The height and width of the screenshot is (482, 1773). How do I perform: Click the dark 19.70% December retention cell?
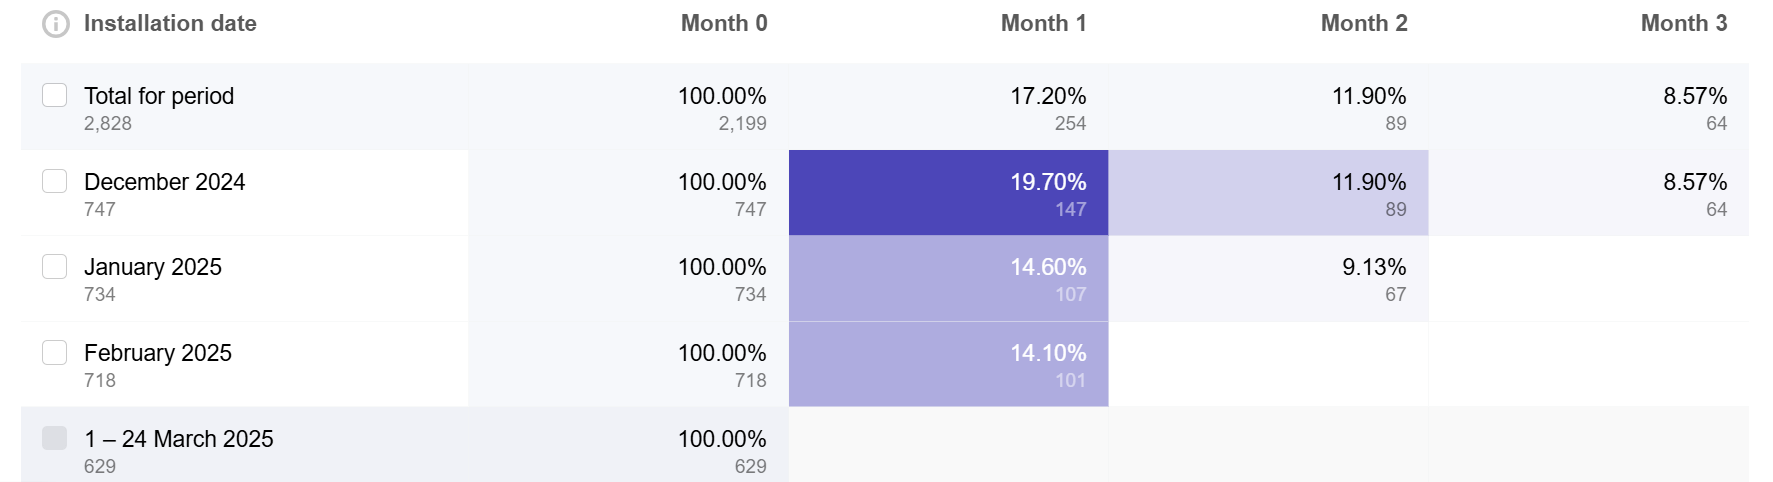coord(948,193)
